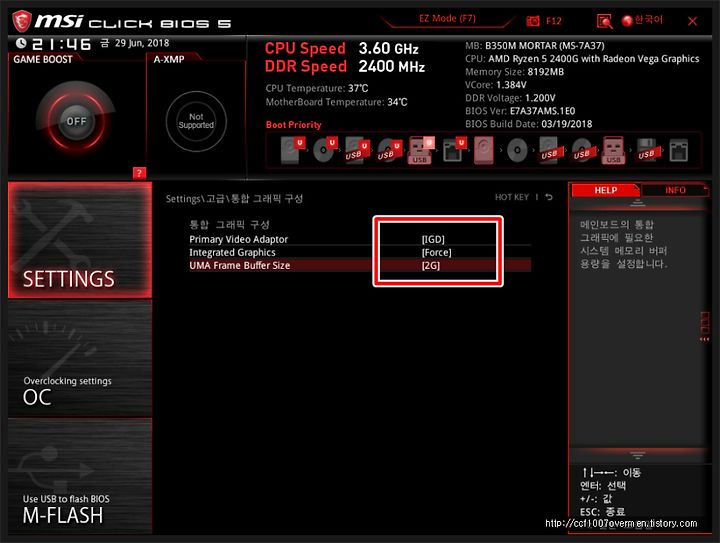Toggle the GAME BOOST knob

tap(76, 121)
